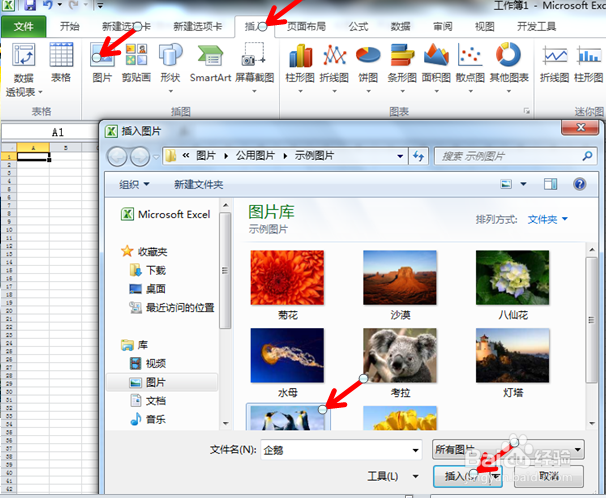Switch to the Formulas (公式) tab

point(358,26)
